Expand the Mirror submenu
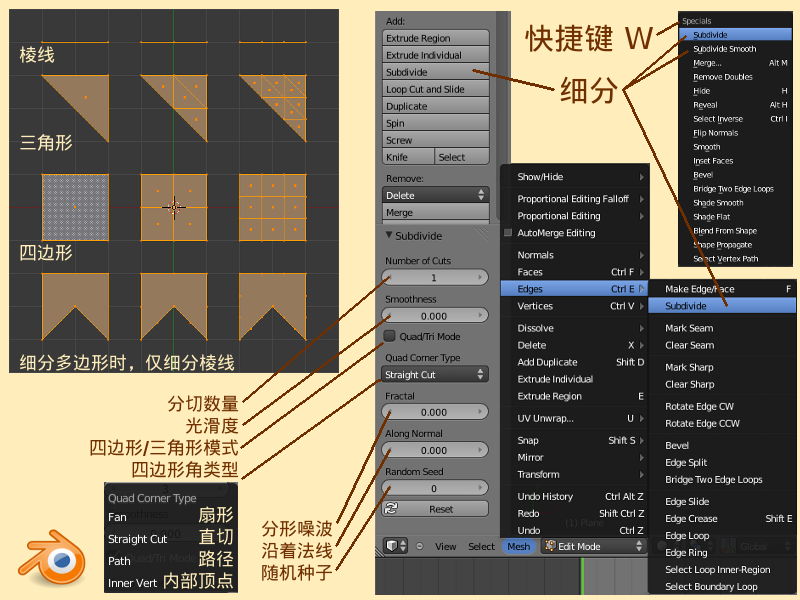 pyautogui.click(x=574, y=457)
